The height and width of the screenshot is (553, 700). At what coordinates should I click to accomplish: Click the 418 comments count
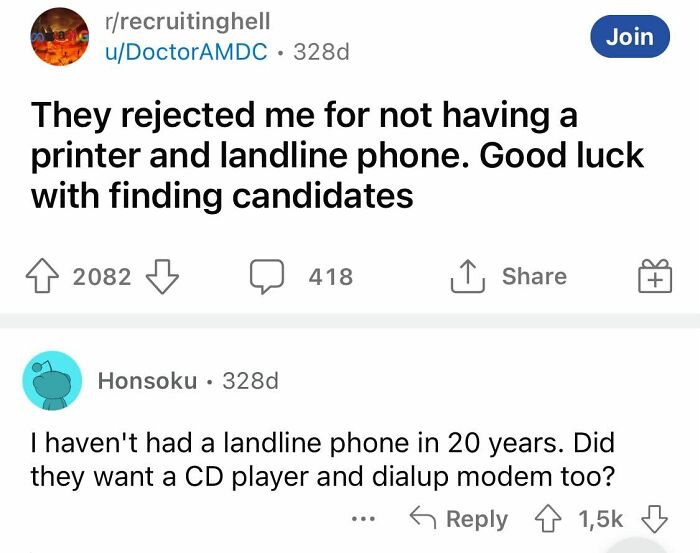[331, 276]
